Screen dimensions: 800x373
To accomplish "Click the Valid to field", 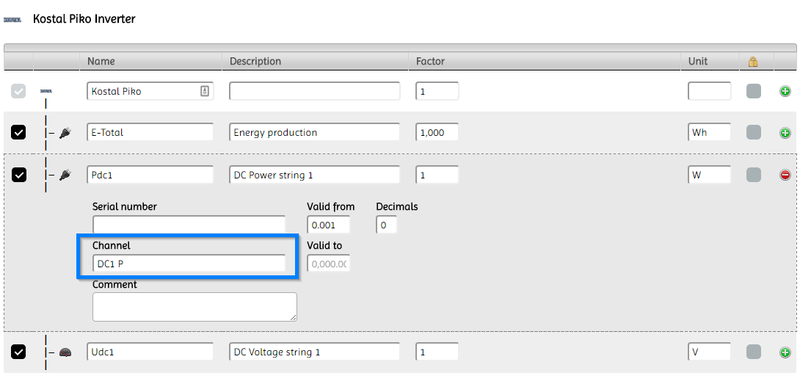I will 329,264.
